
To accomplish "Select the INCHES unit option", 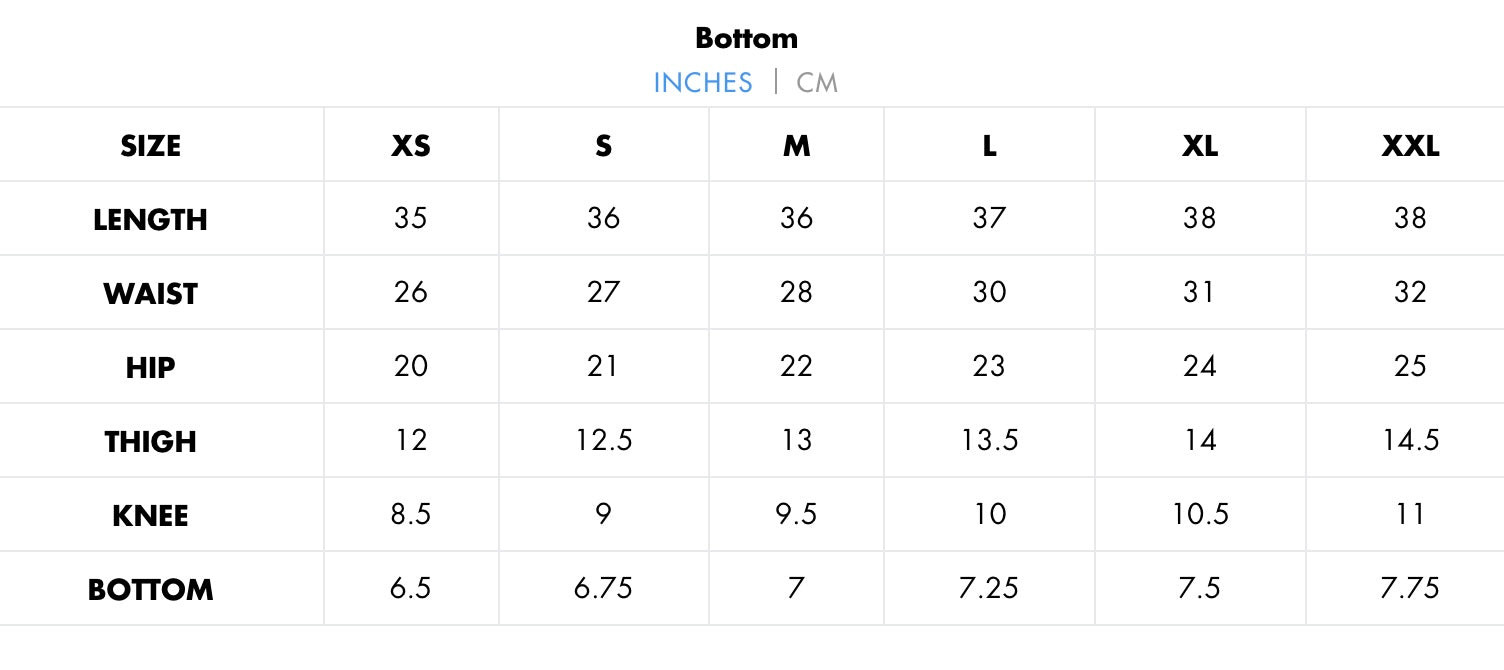I will coord(702,82).
